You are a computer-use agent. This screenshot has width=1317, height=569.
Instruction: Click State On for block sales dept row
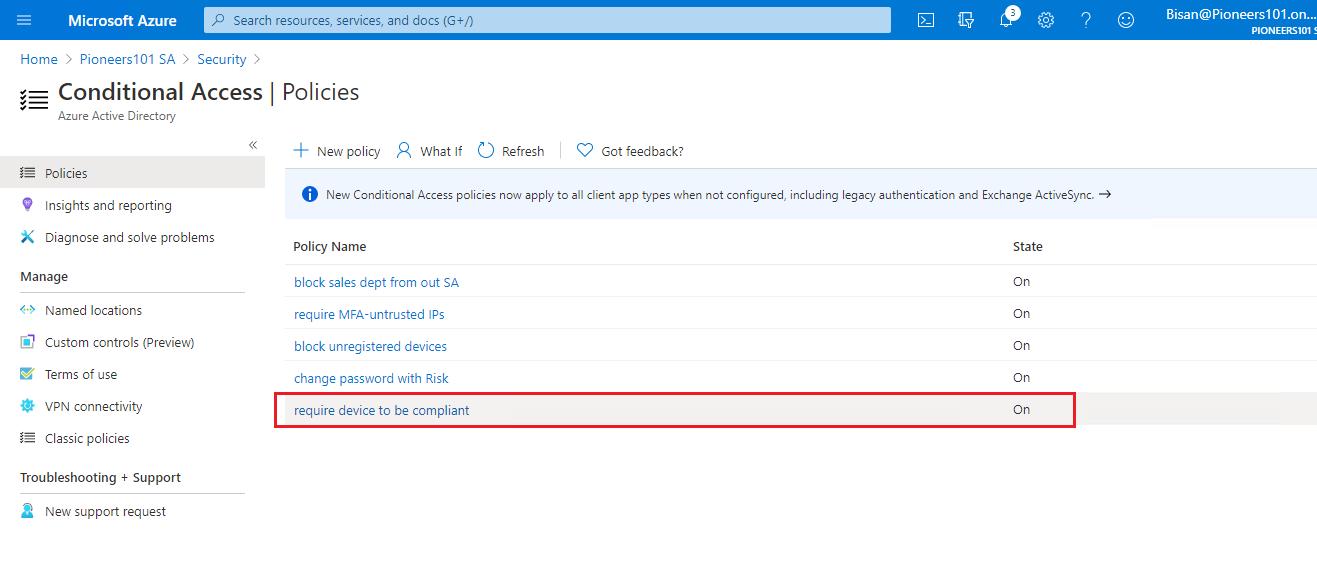pyautogui.click(x=1021, y=281)
